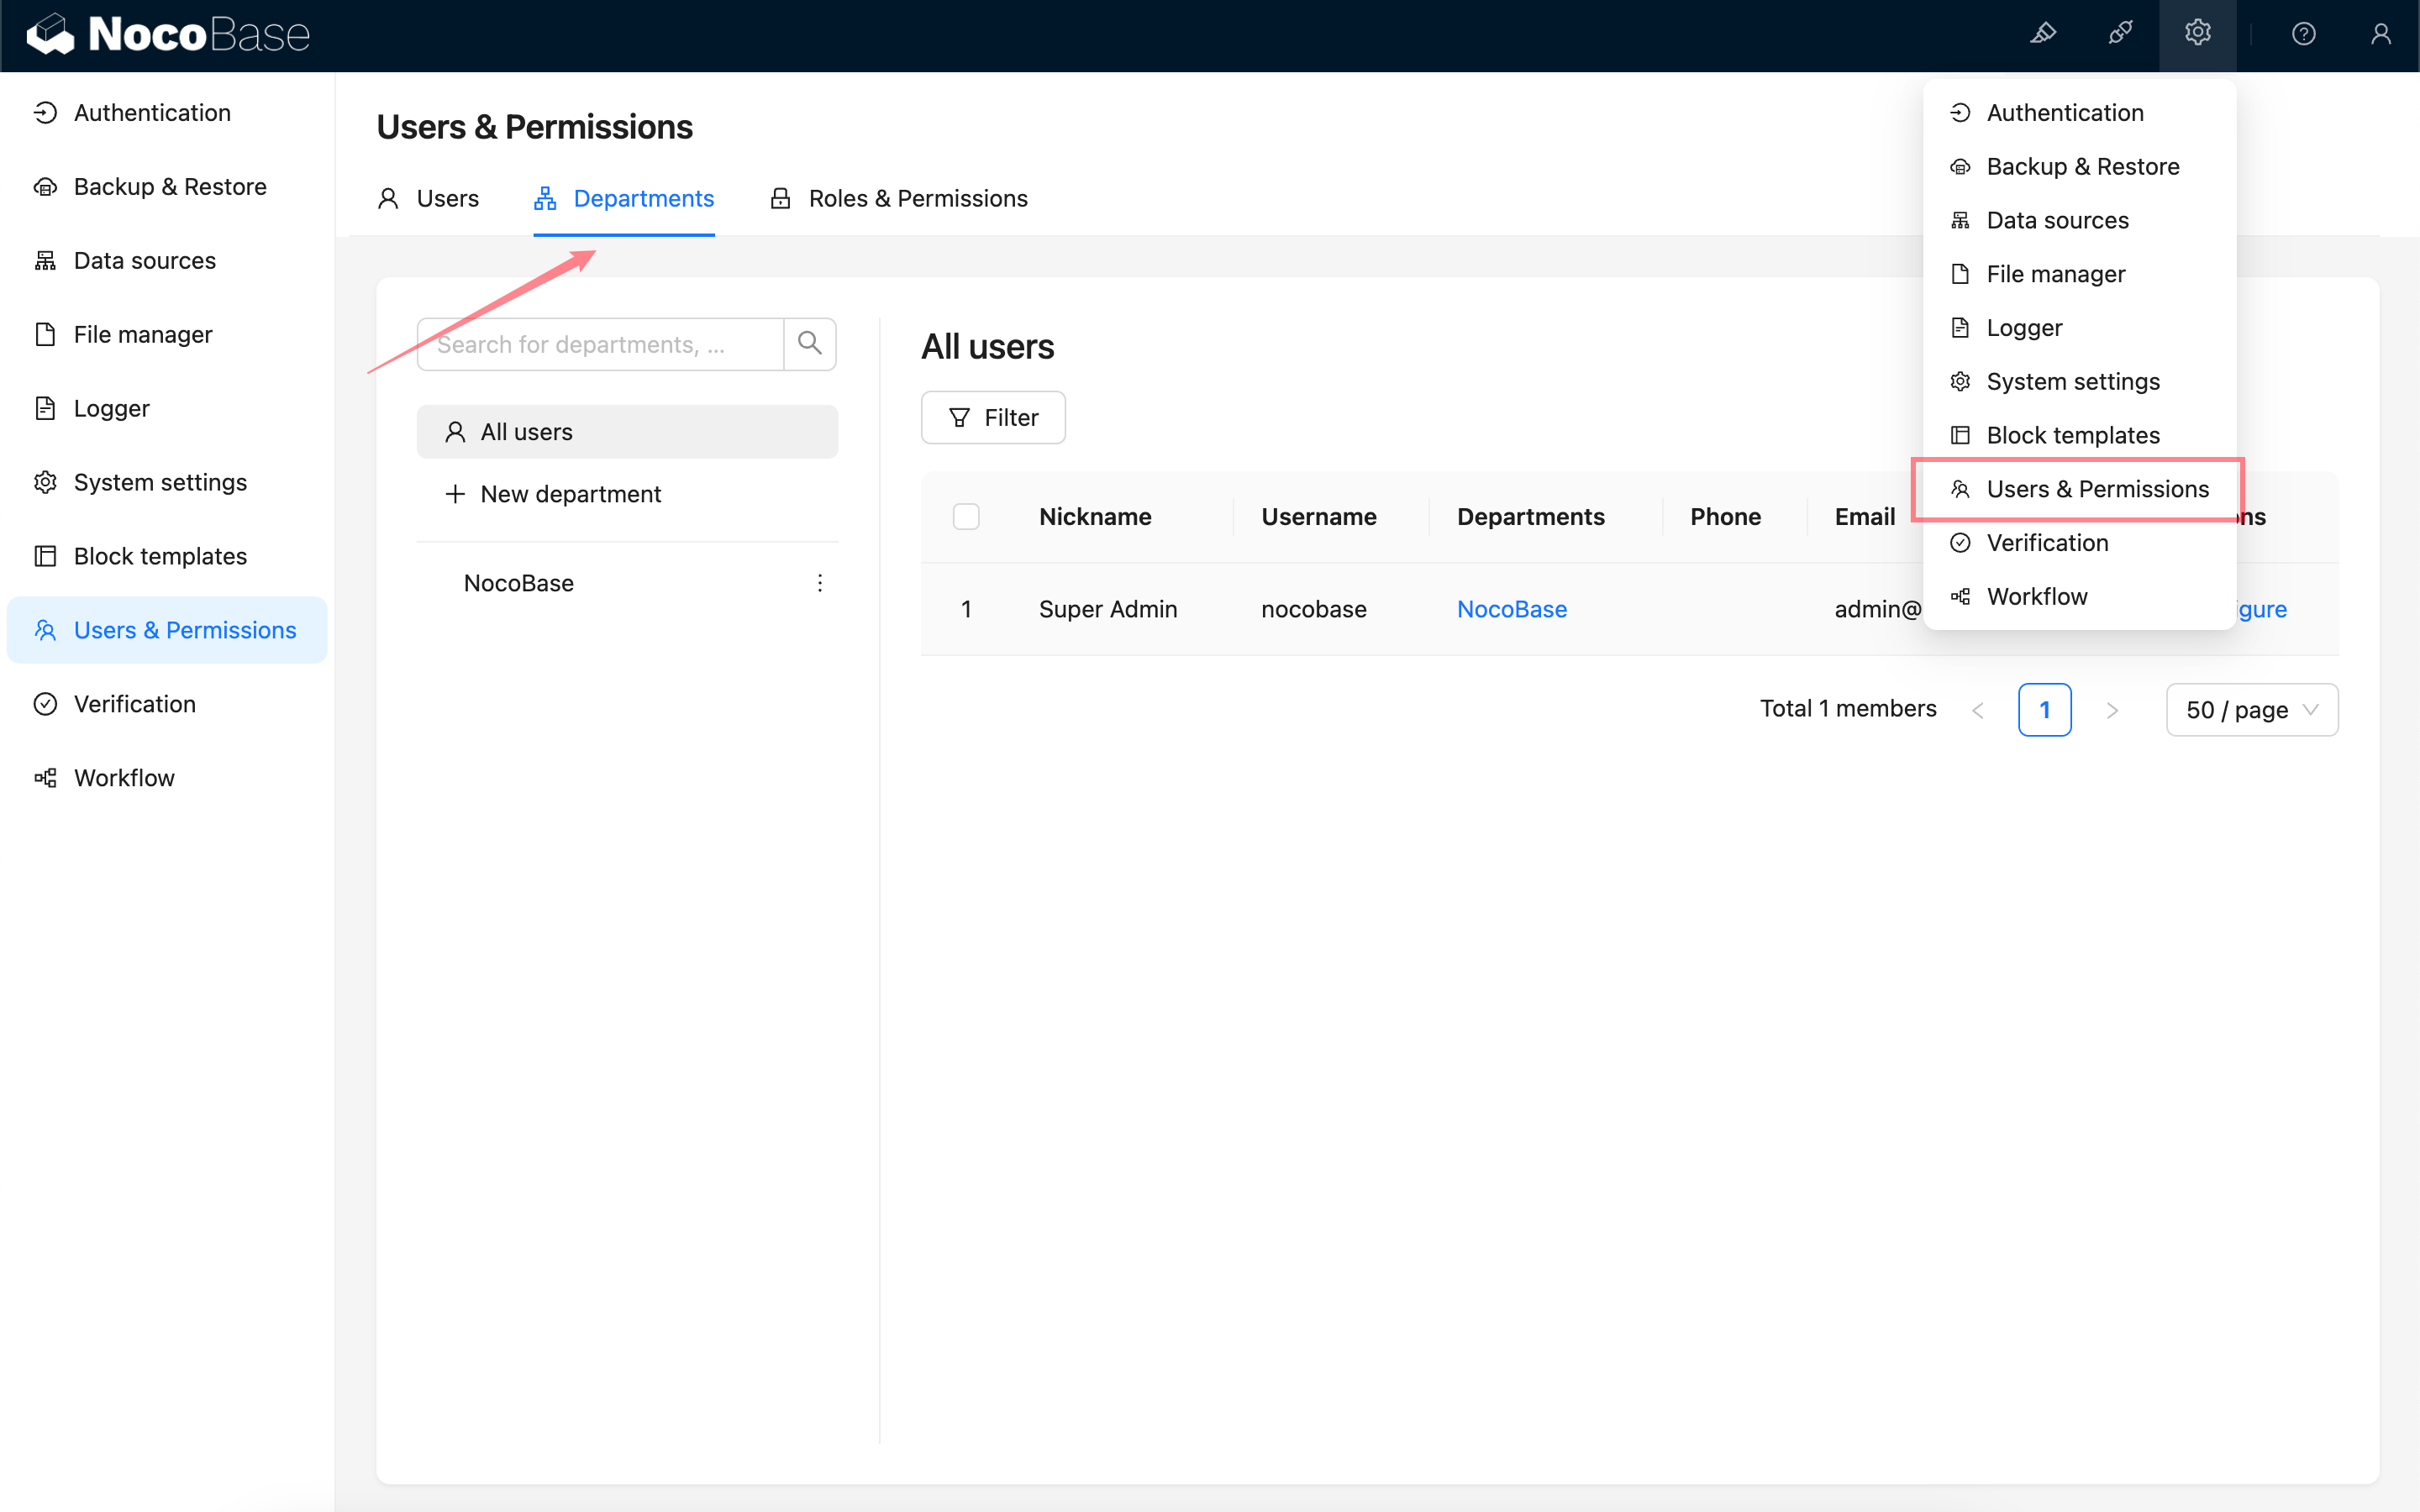The image size is (2420, 1512).
Task: Go to next page arrow in pagination
Action: point(2111,709)
